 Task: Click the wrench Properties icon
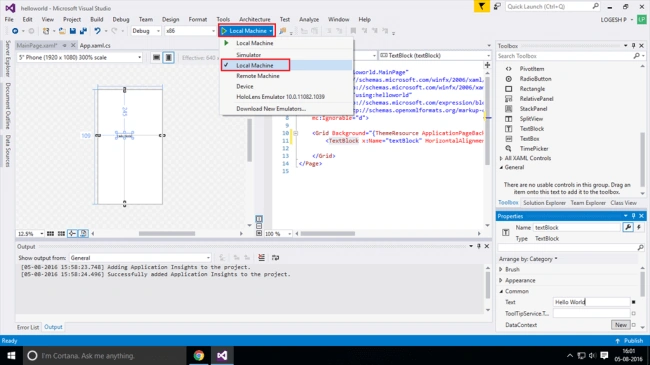628,227
